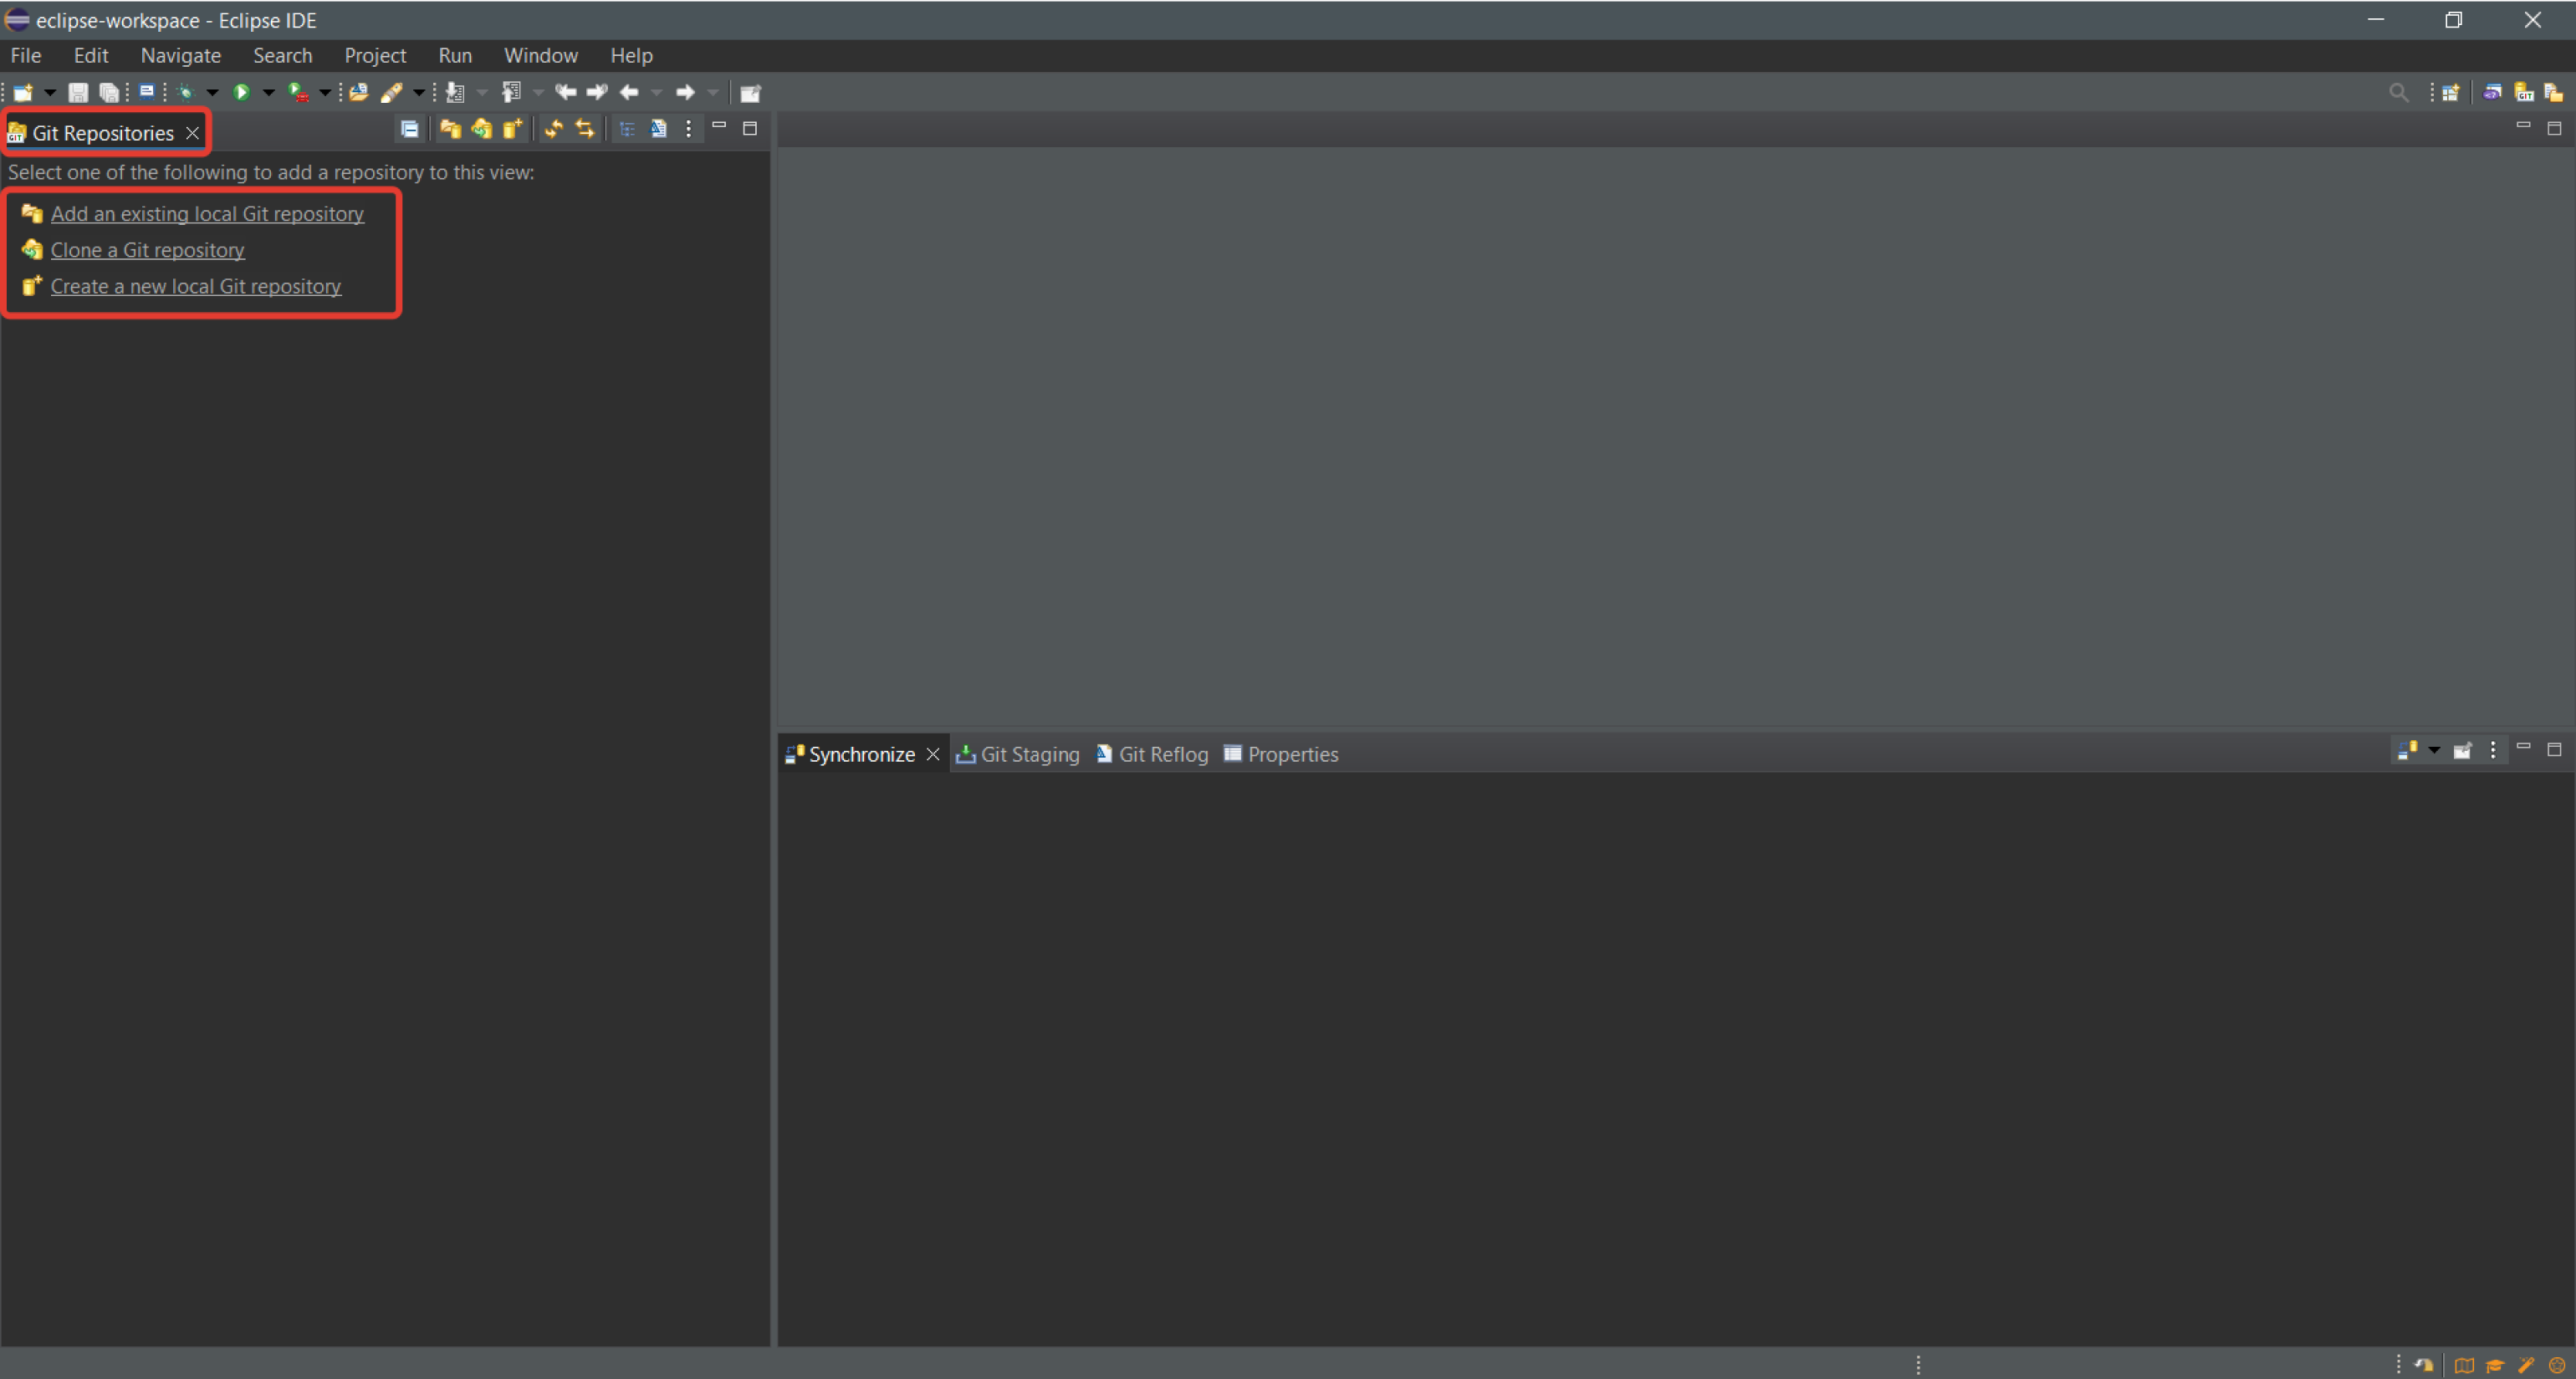Open Git Repositories View Menu (three dots)
The height and width of the screenshot is (1379, 2576).
[688, 129]
